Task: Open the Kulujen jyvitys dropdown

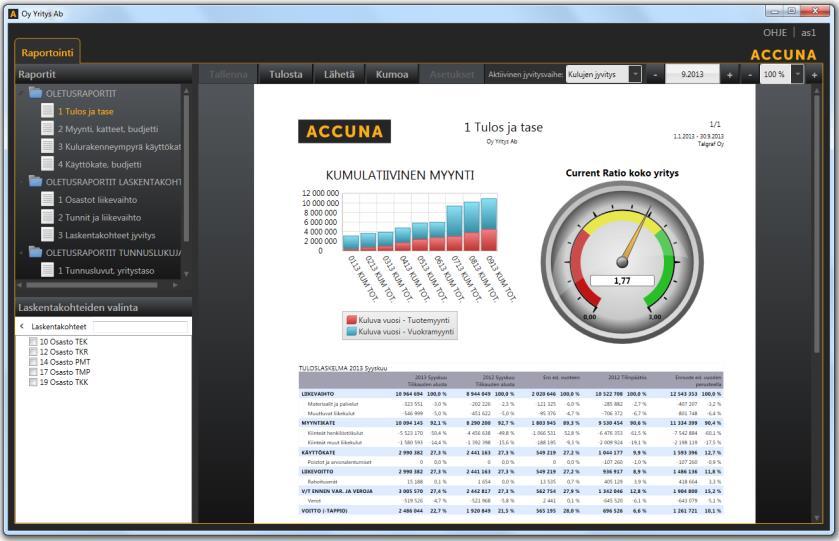Action: tap(603, 74)
